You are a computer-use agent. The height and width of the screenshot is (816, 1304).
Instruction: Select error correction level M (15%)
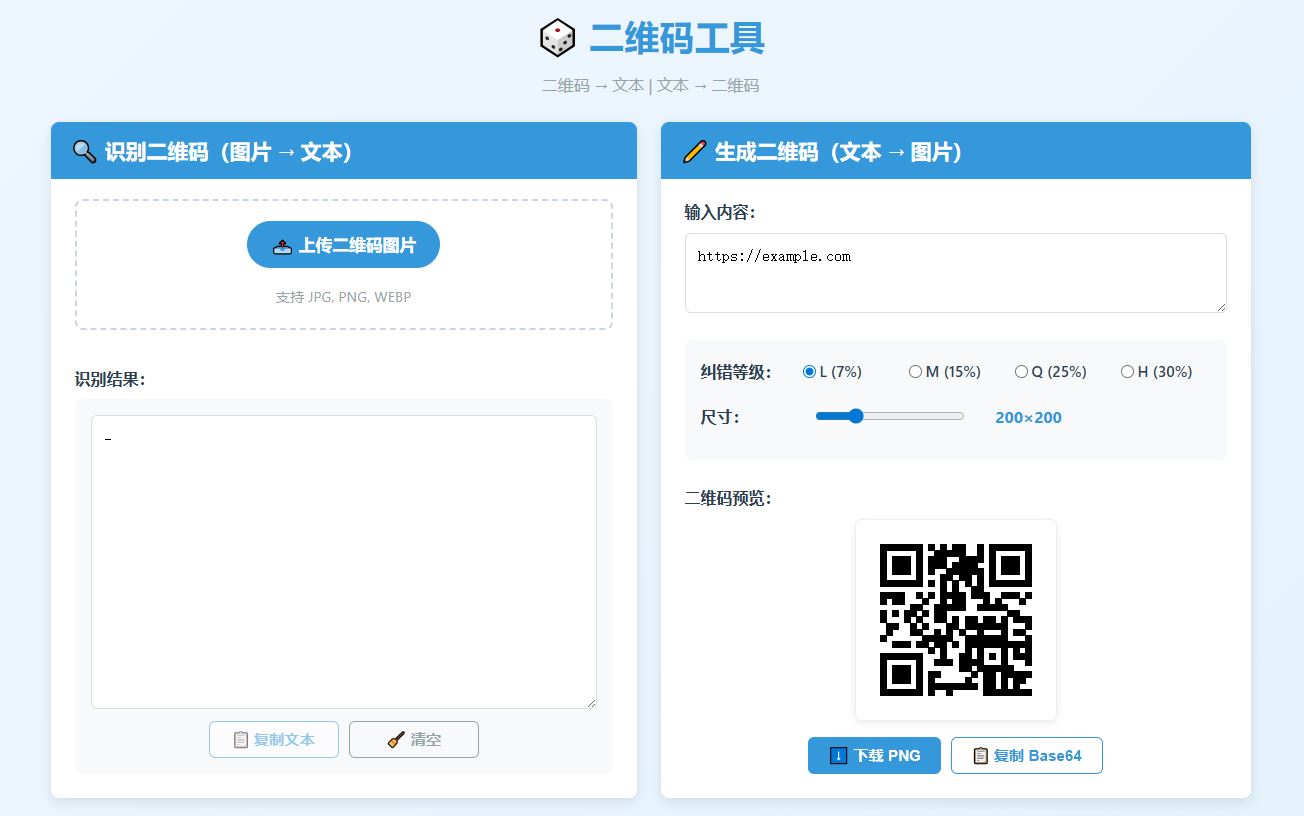915,372
